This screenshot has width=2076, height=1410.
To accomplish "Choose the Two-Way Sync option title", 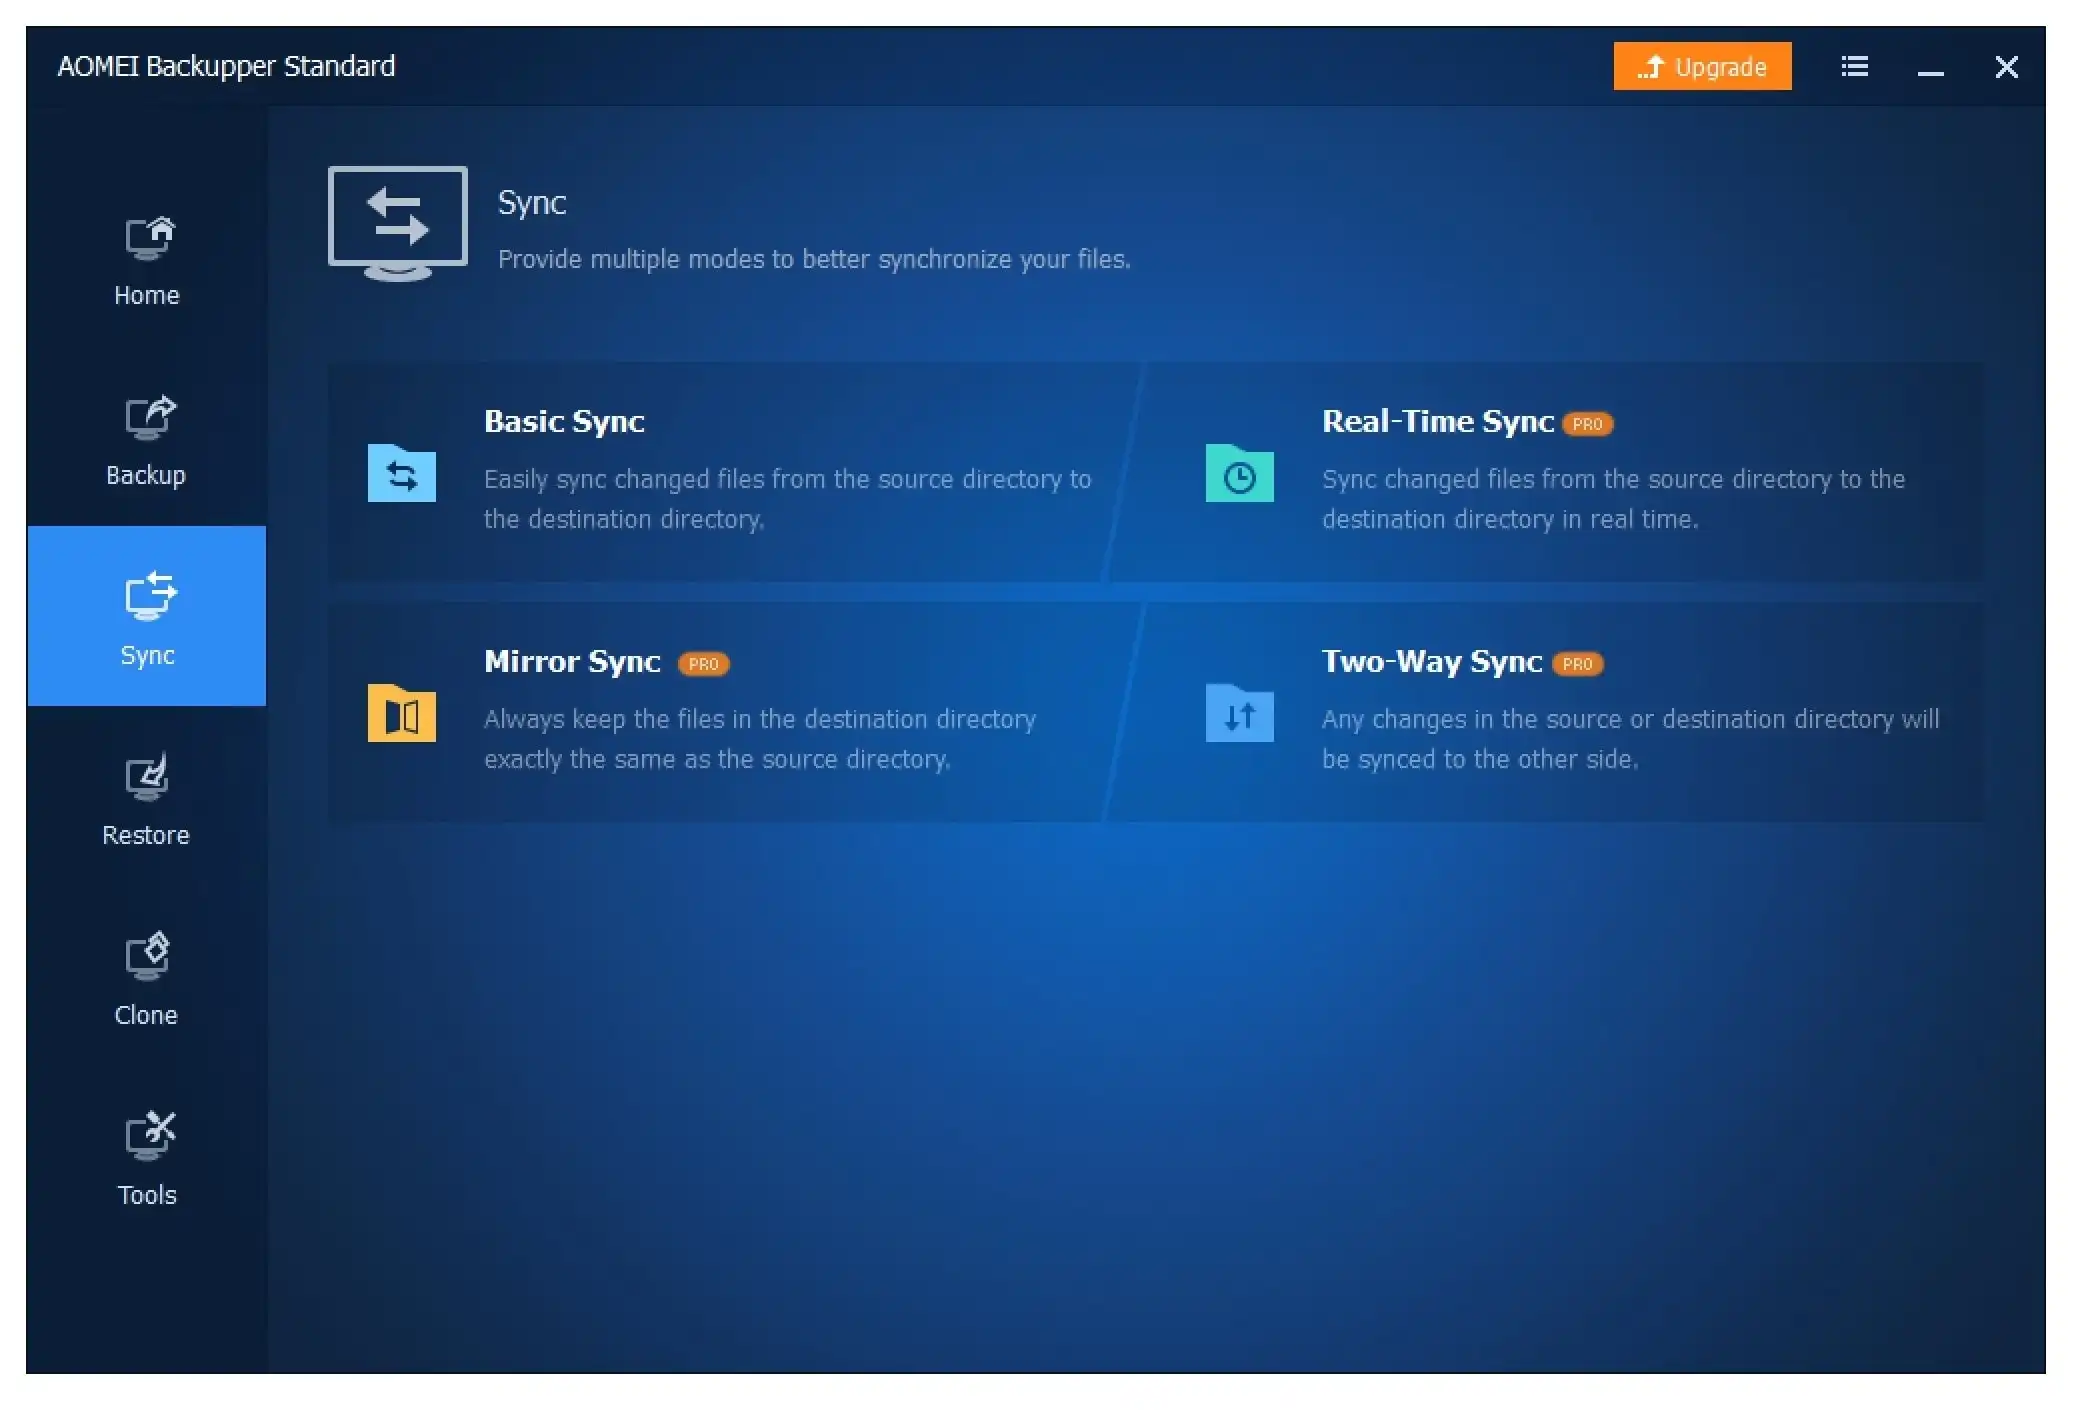I will [x=1432, y=661].
